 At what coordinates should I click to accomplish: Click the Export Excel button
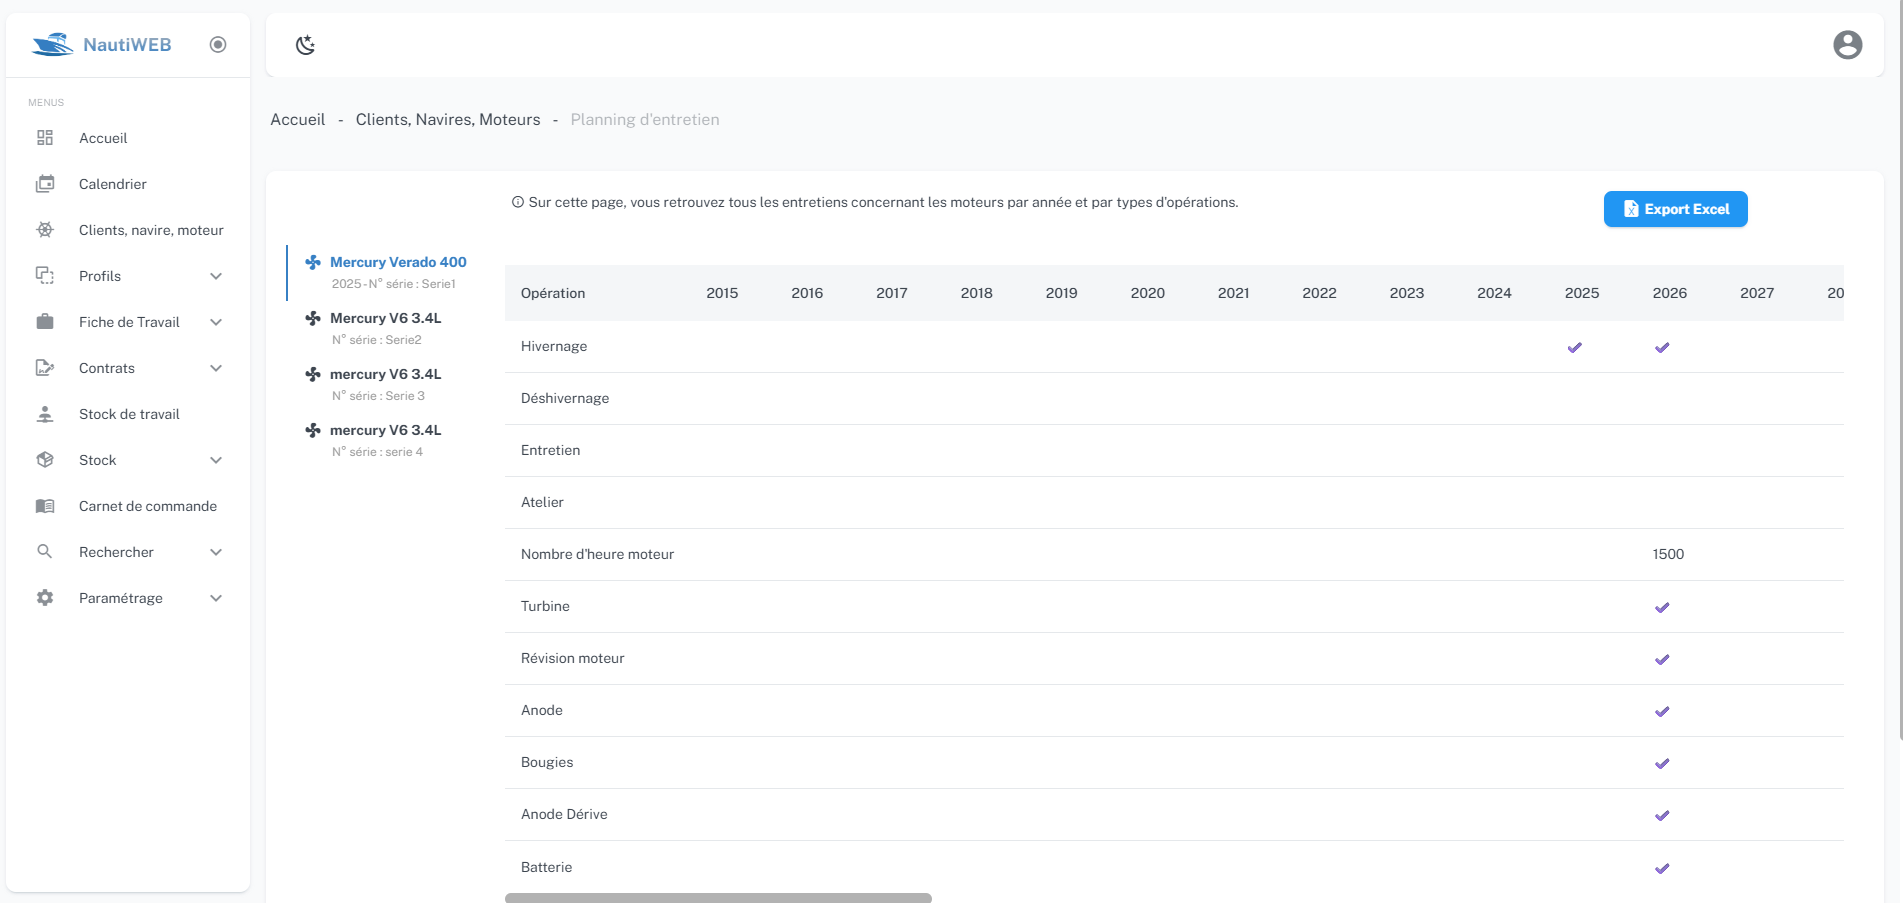[x=1675, y=209]
